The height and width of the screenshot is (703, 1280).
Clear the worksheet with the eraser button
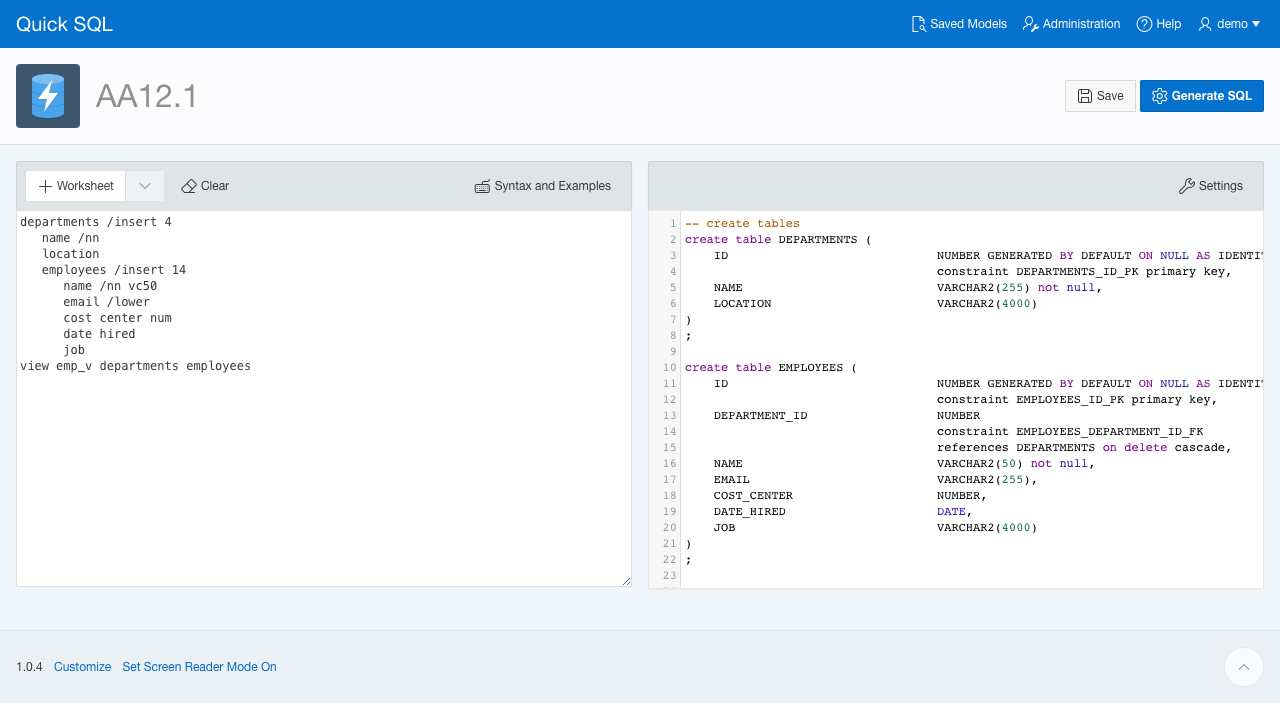coord(205,186)
